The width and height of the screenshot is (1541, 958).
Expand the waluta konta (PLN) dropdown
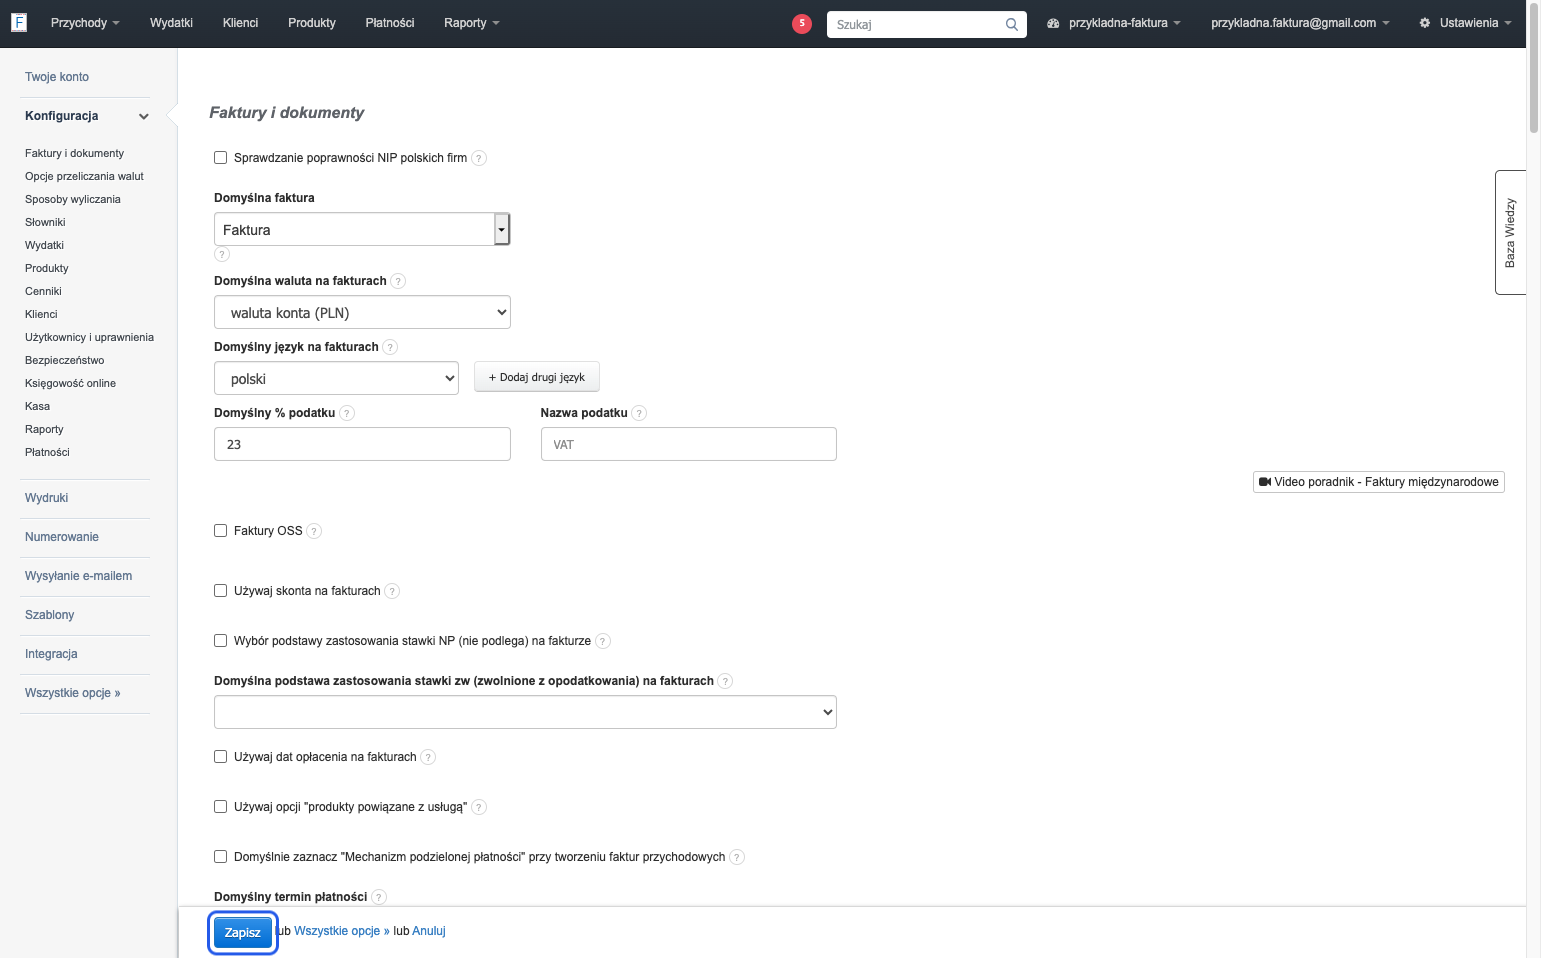click(x=362, y=312)
